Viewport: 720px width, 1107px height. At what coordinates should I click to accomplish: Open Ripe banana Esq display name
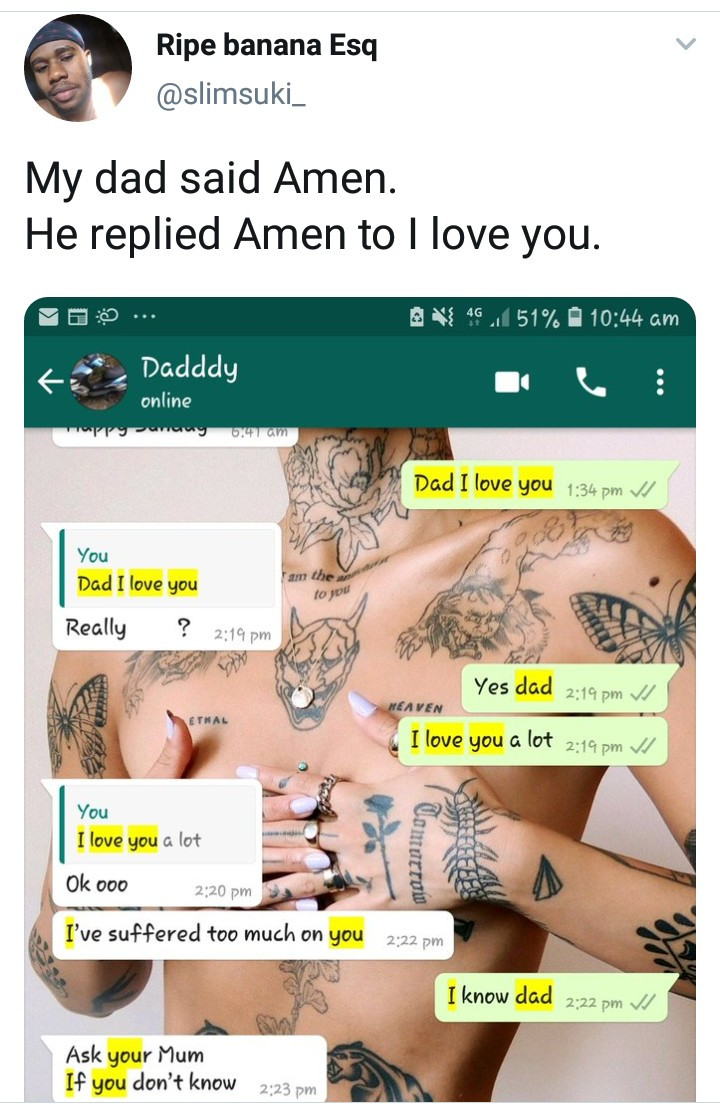point(267,45)
